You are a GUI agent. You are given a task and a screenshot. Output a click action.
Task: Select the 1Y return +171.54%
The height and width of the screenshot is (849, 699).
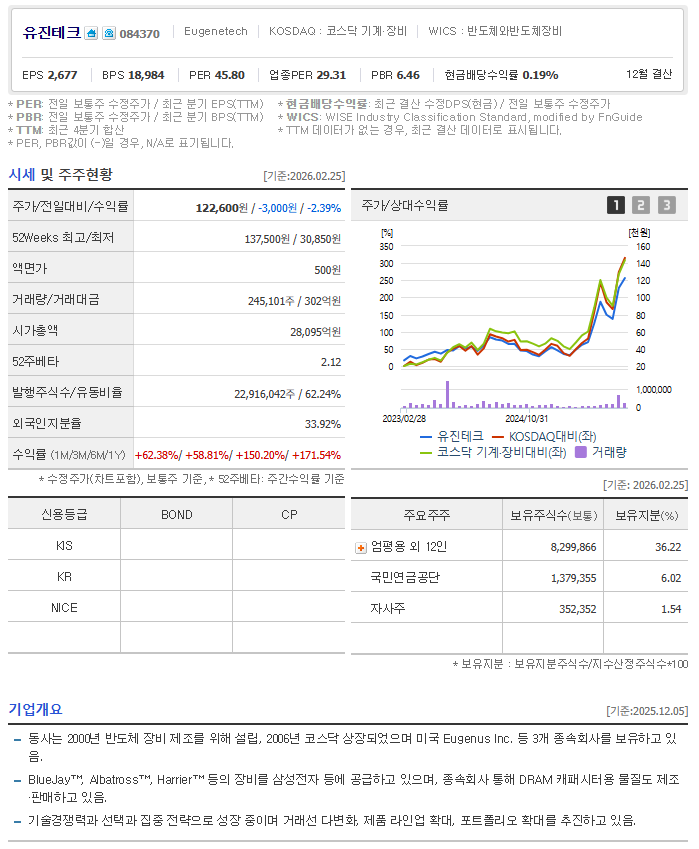[316, 455]
